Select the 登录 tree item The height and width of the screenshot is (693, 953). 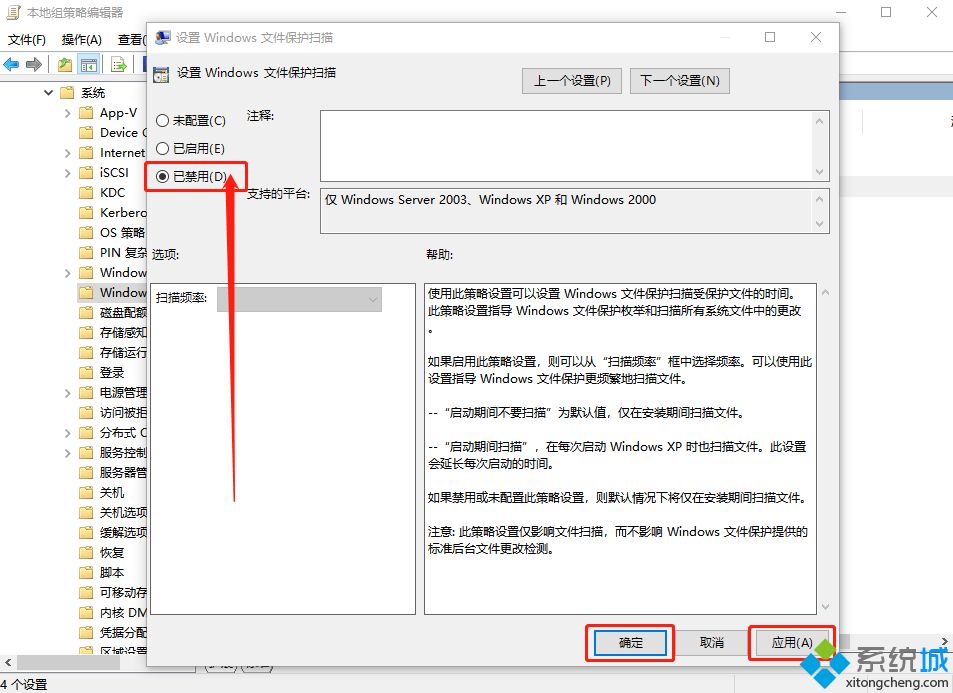click(112, 373)
